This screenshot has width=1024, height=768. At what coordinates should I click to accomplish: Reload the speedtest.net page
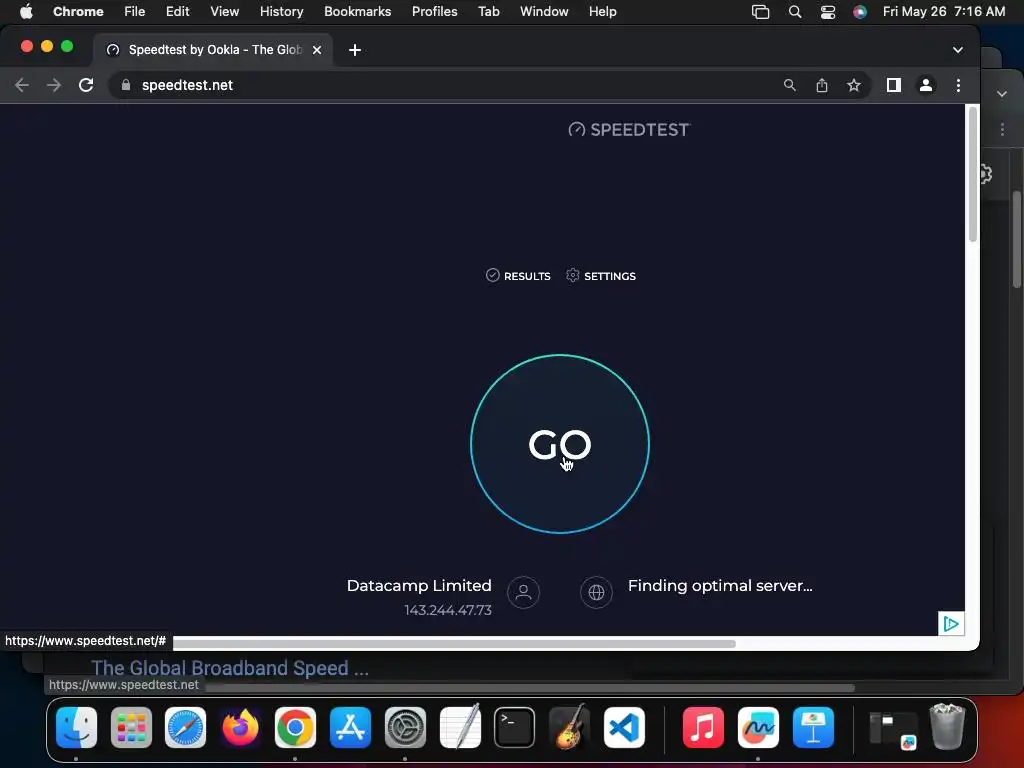[x=86, y=85]
